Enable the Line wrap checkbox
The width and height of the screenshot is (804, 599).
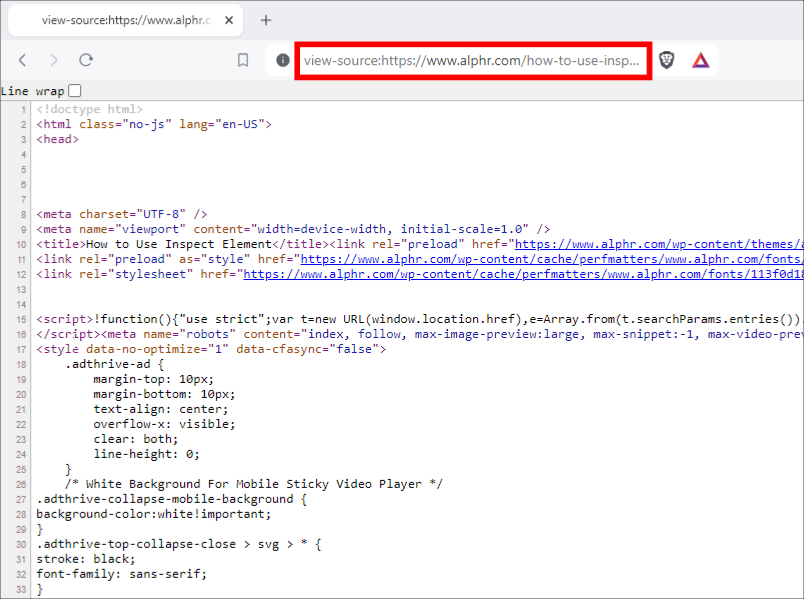coord(75,91)
